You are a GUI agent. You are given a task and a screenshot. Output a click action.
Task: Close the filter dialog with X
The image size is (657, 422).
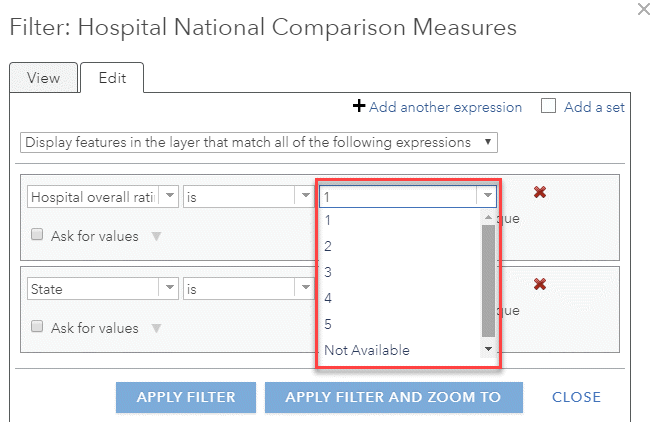coord(642,8)
